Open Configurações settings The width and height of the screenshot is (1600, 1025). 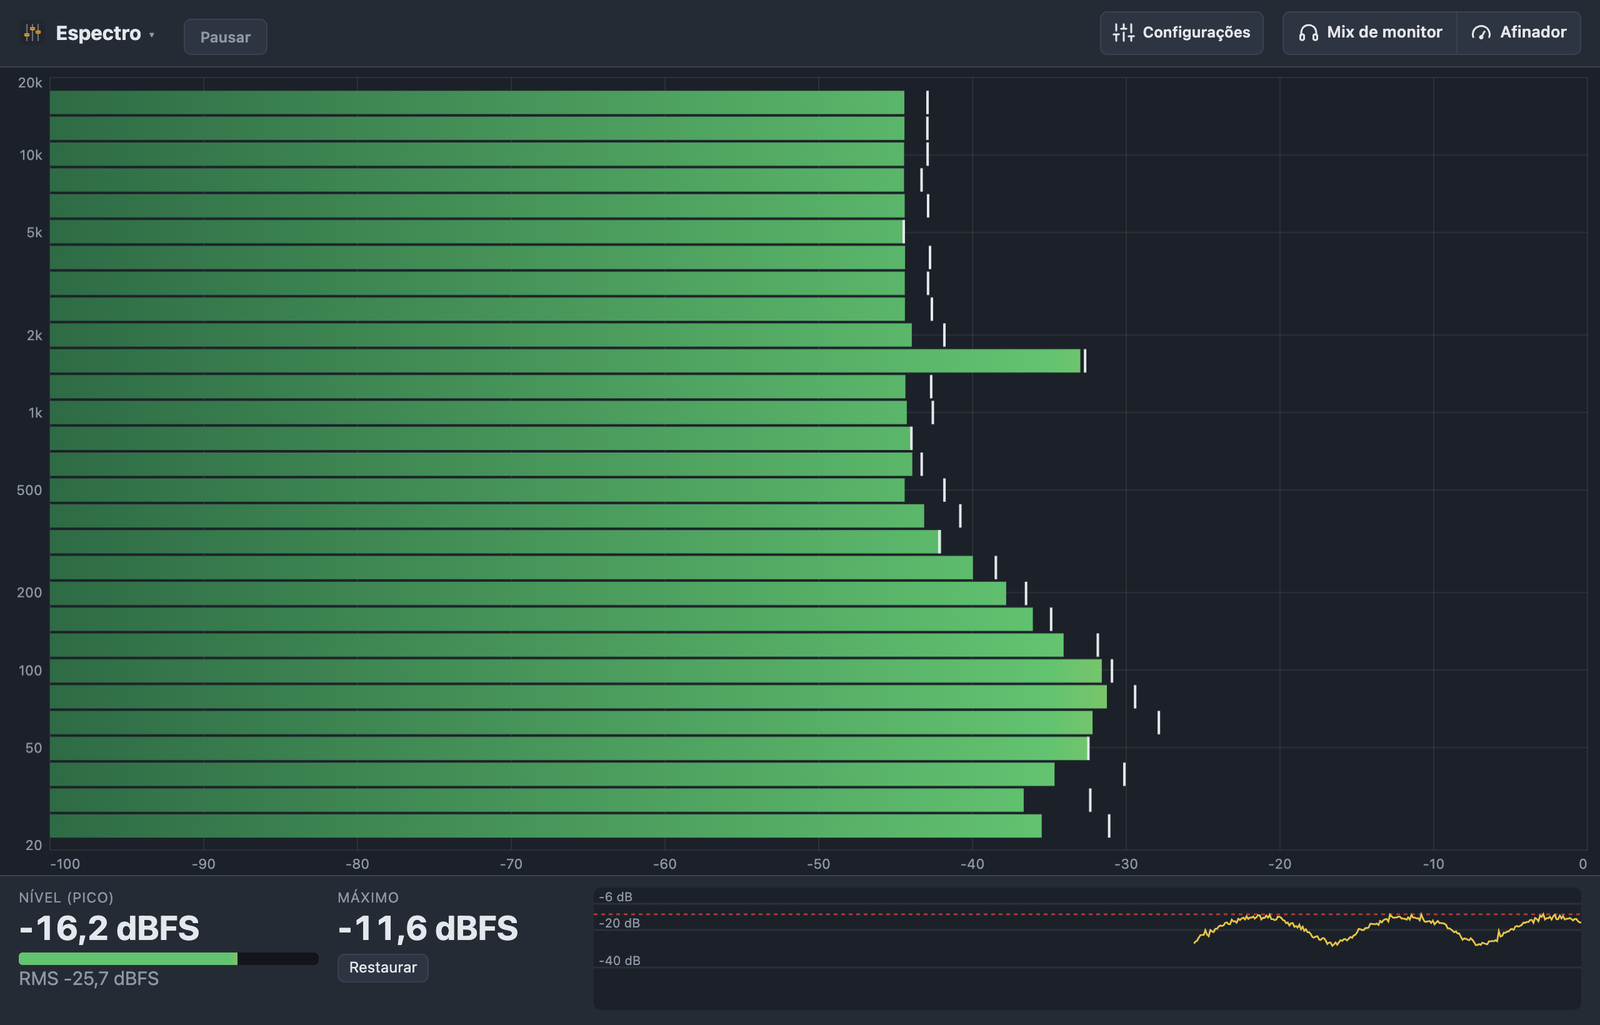1181,33
